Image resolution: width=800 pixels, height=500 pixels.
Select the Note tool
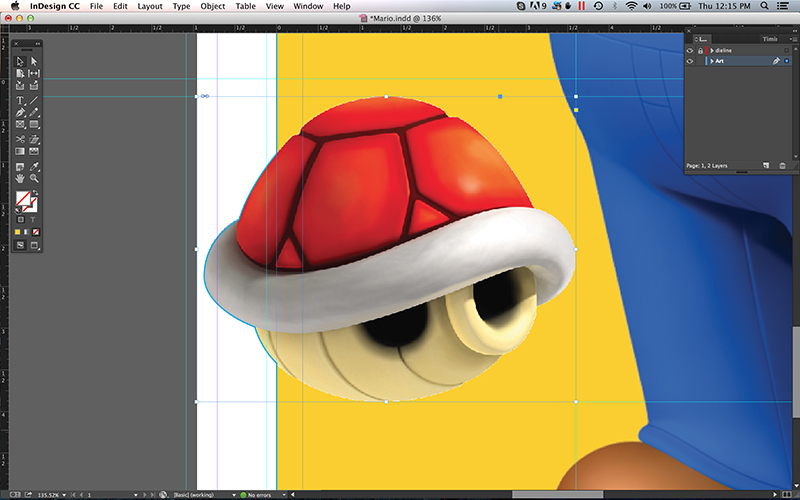click(20, 167)
